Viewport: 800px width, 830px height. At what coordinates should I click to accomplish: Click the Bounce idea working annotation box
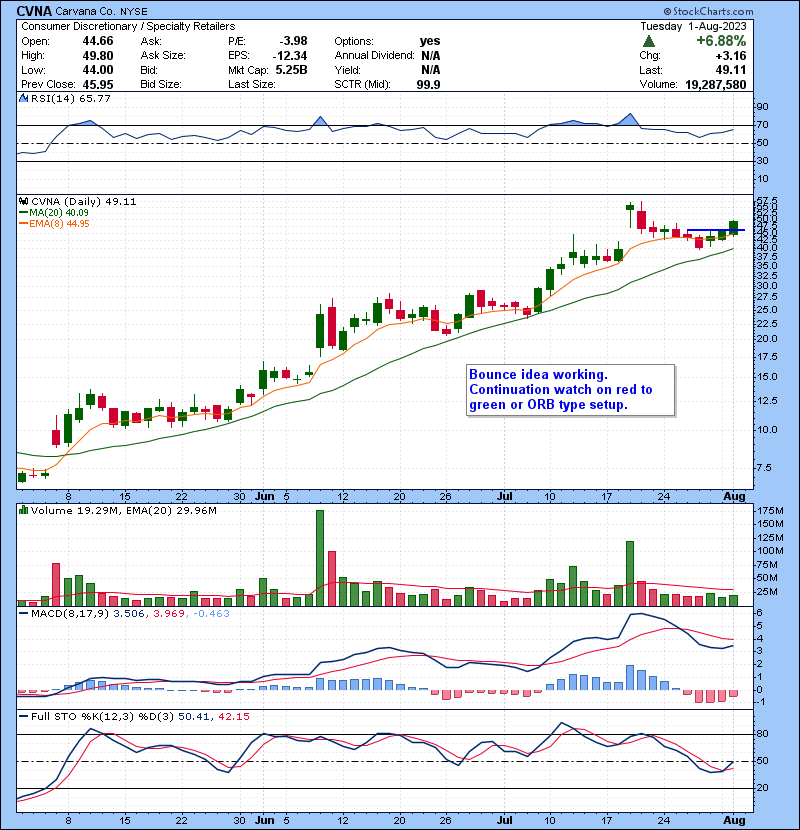point(571,390)
